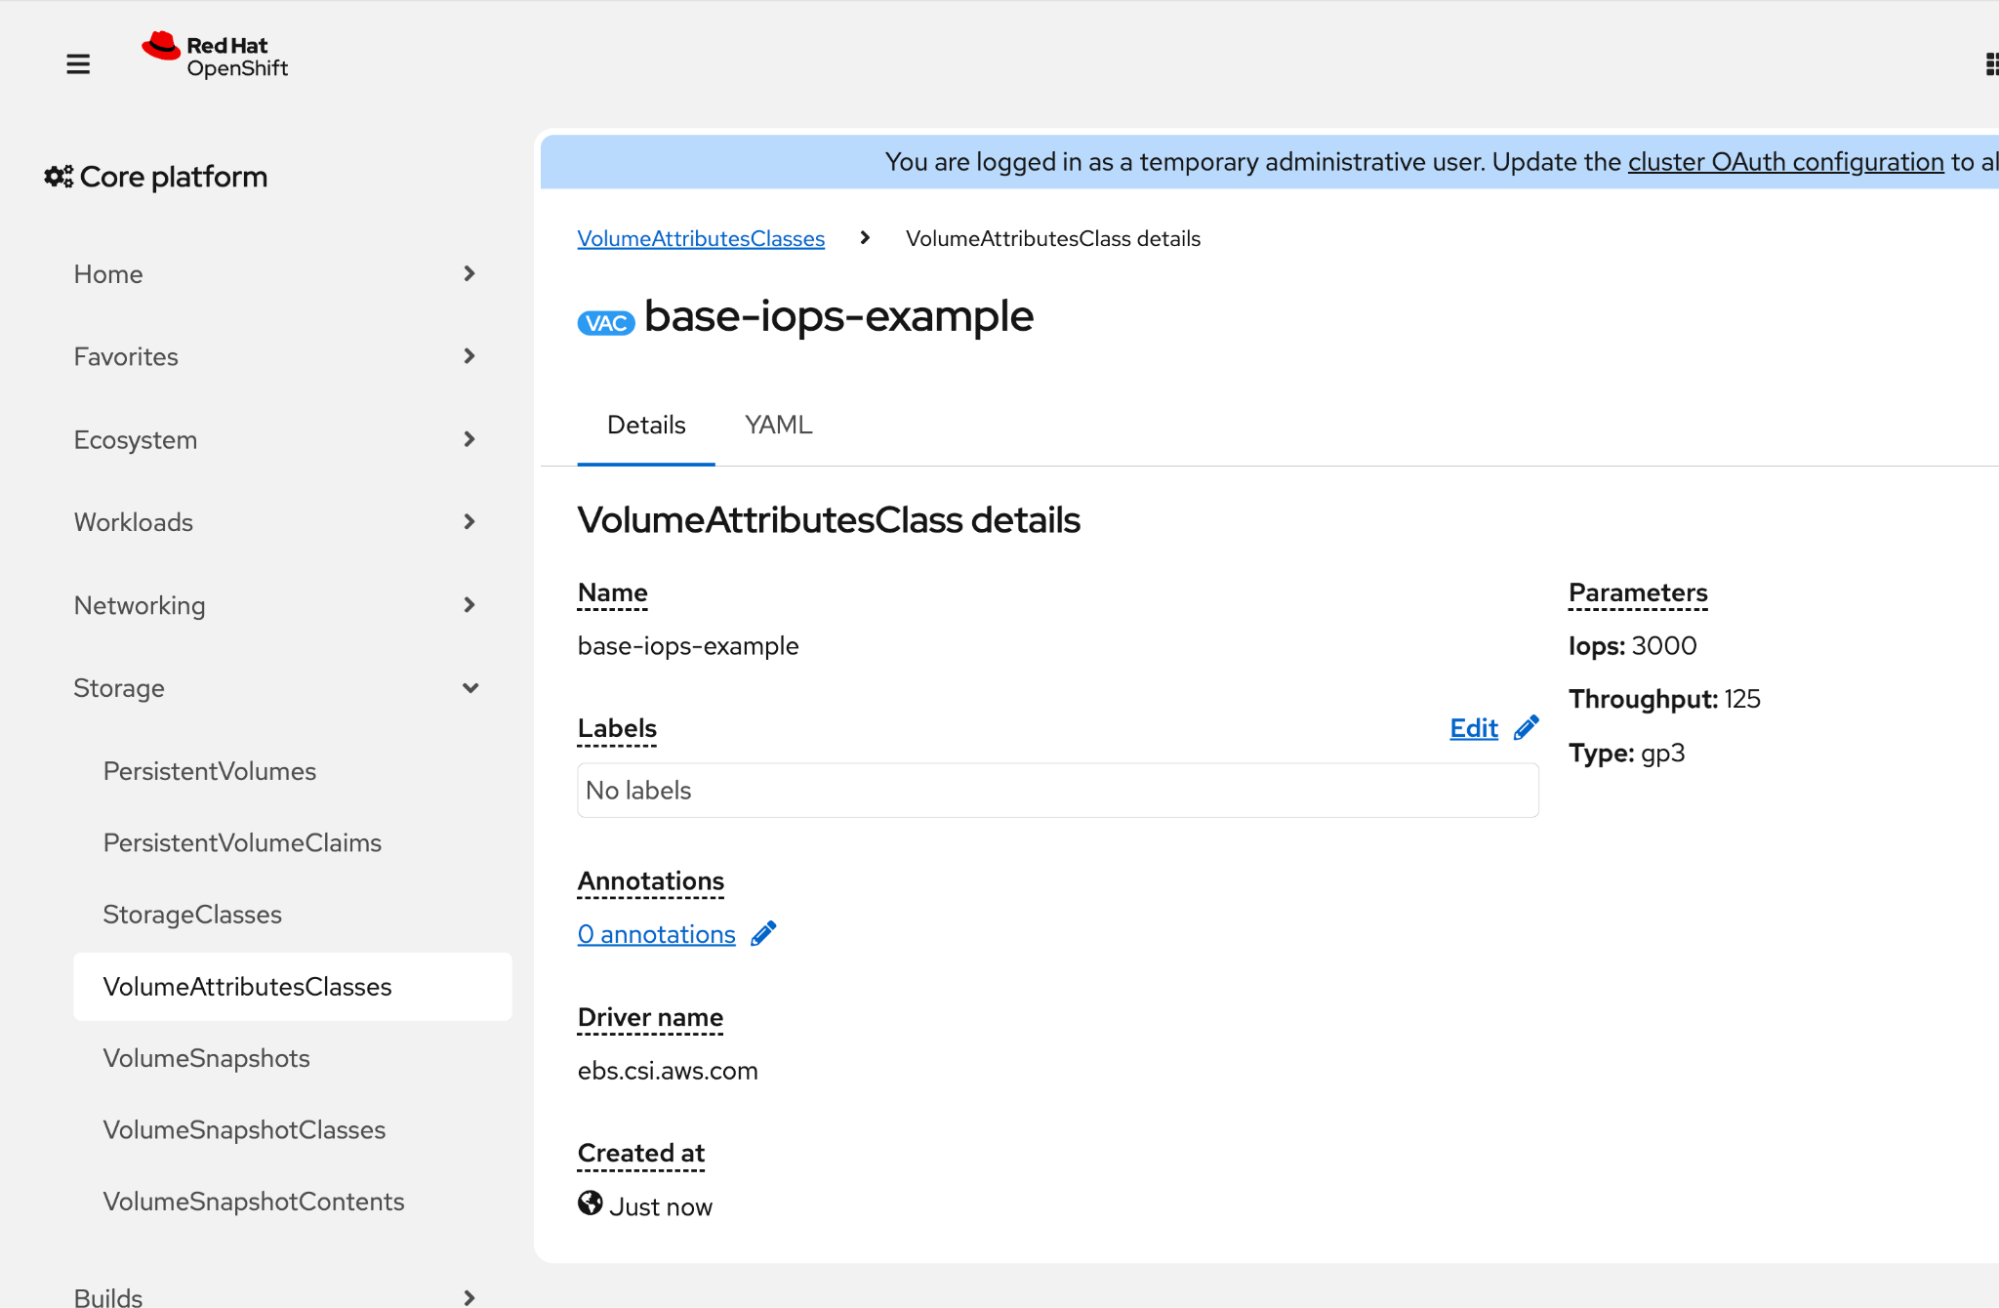
Task: Click the Red Hat OpenShift logo
Action: pyautogui.click(x=215, y=56)
